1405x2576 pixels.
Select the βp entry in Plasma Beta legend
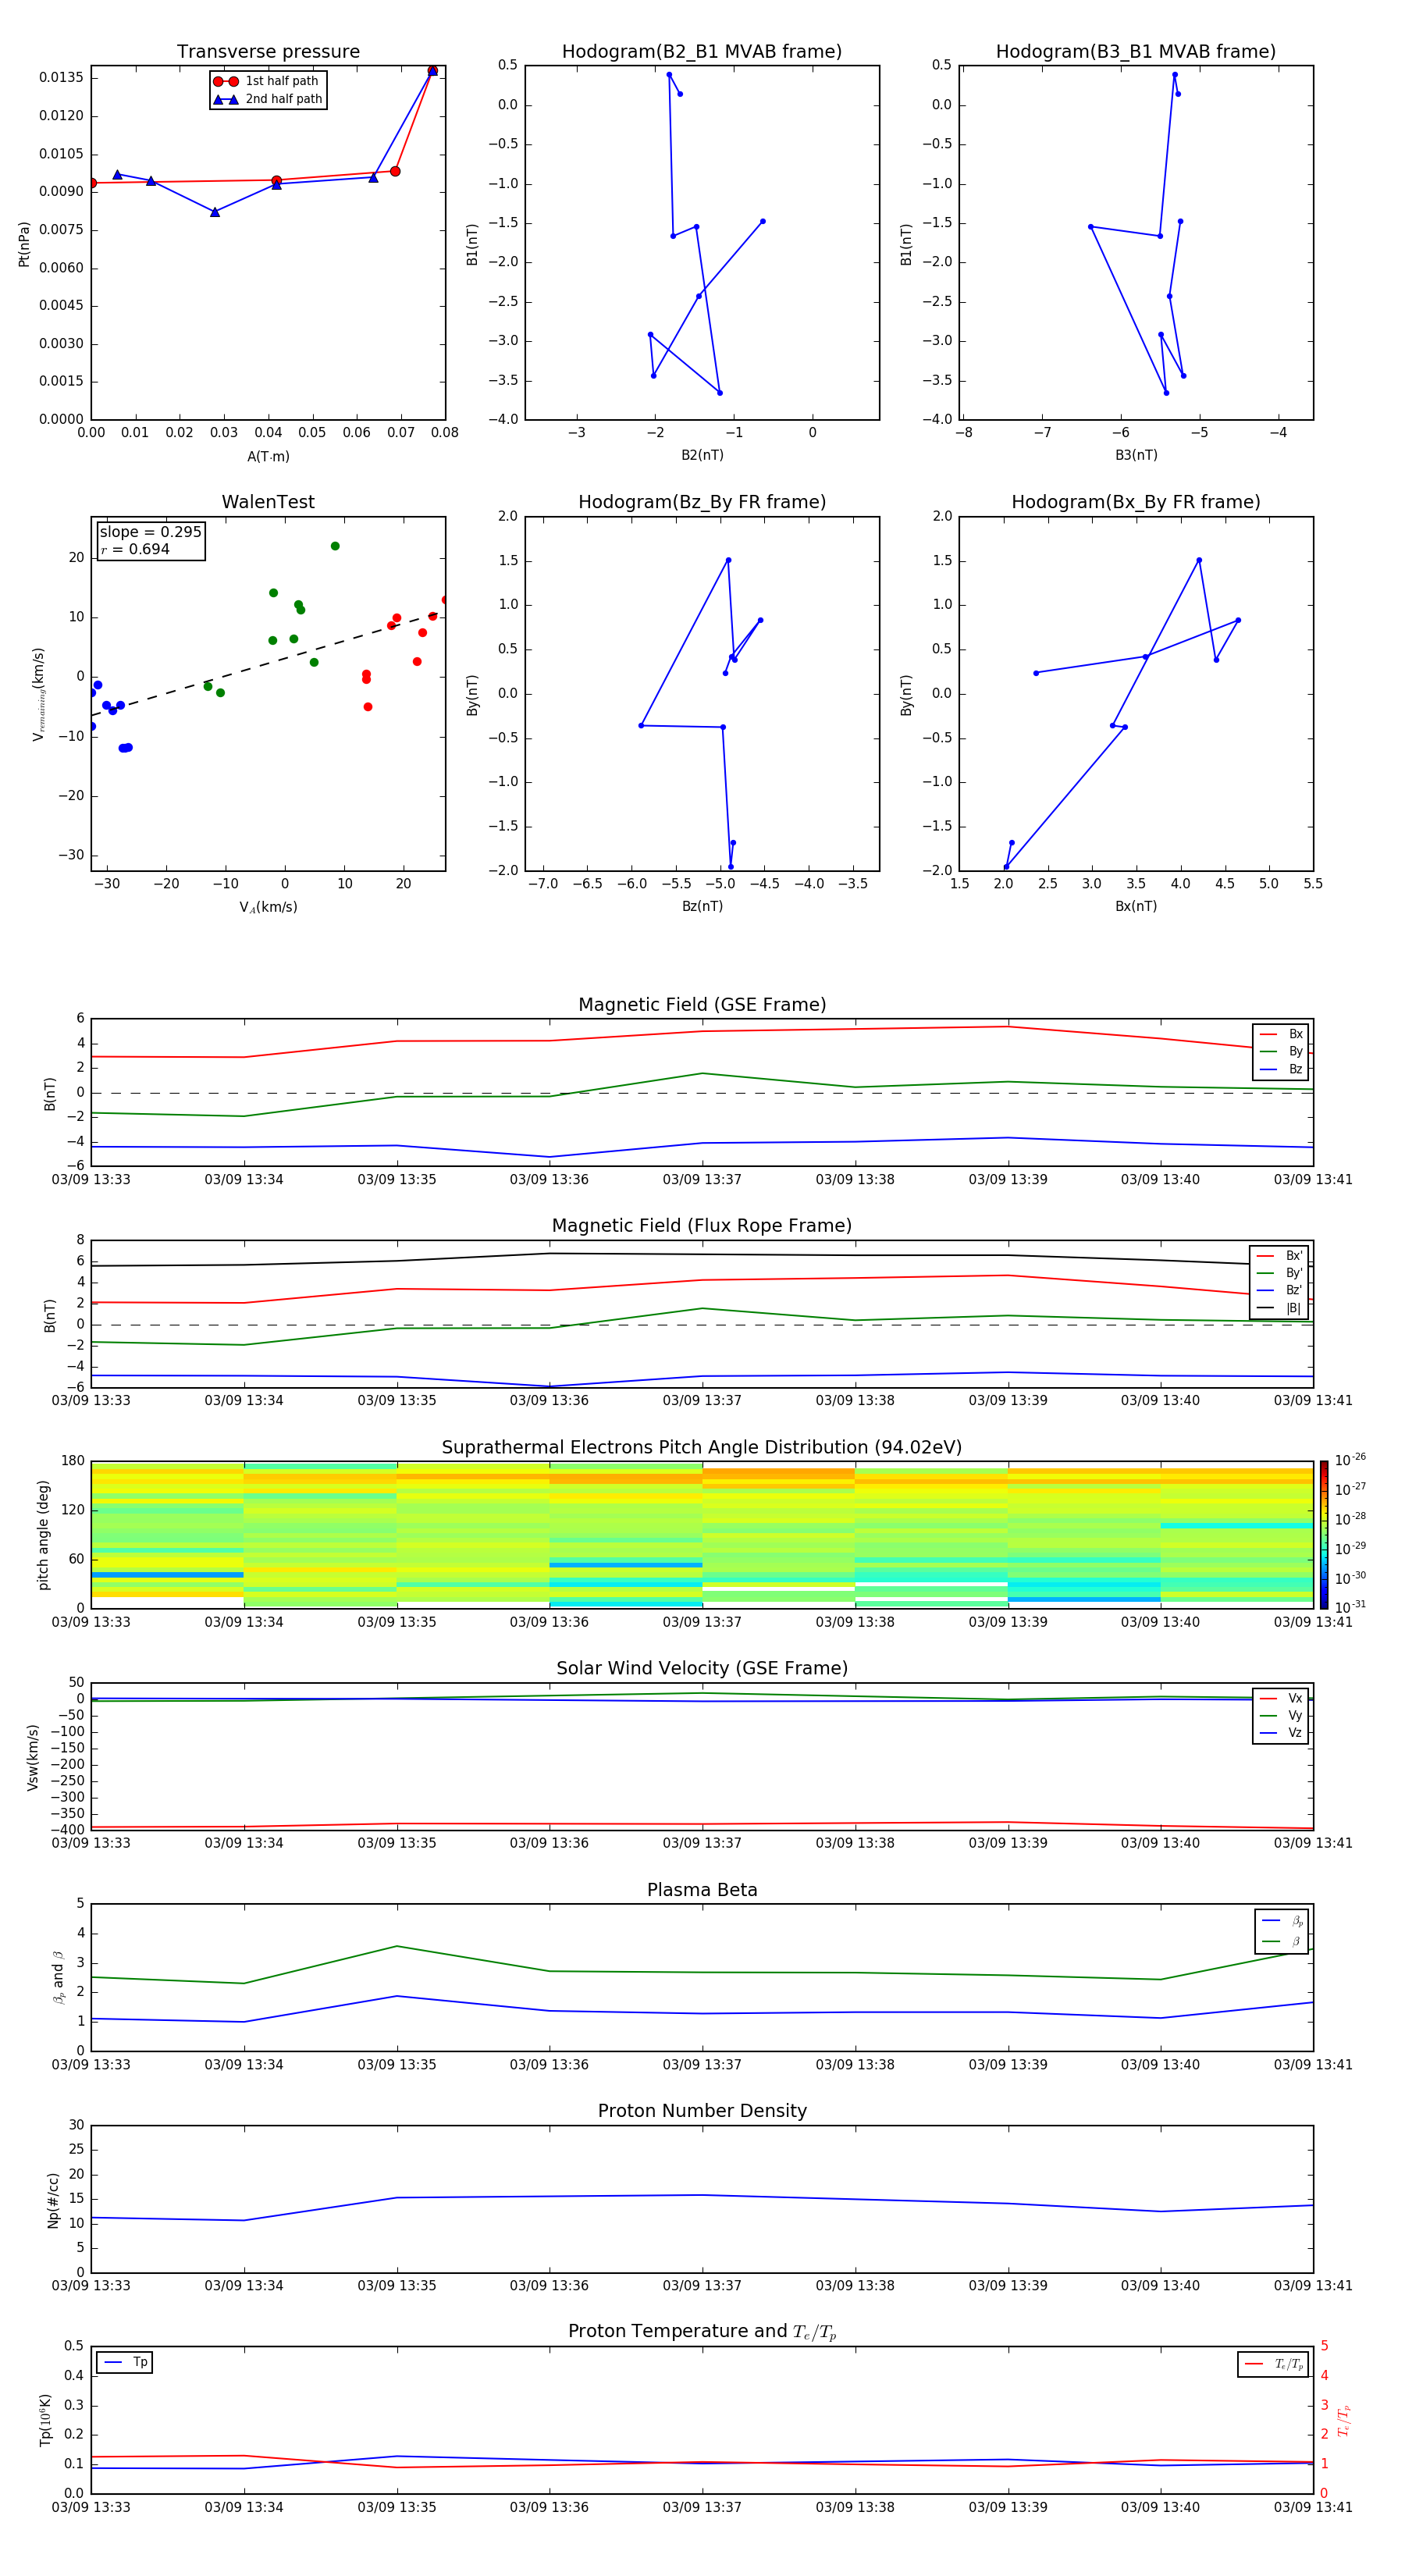(1283, 1920)
